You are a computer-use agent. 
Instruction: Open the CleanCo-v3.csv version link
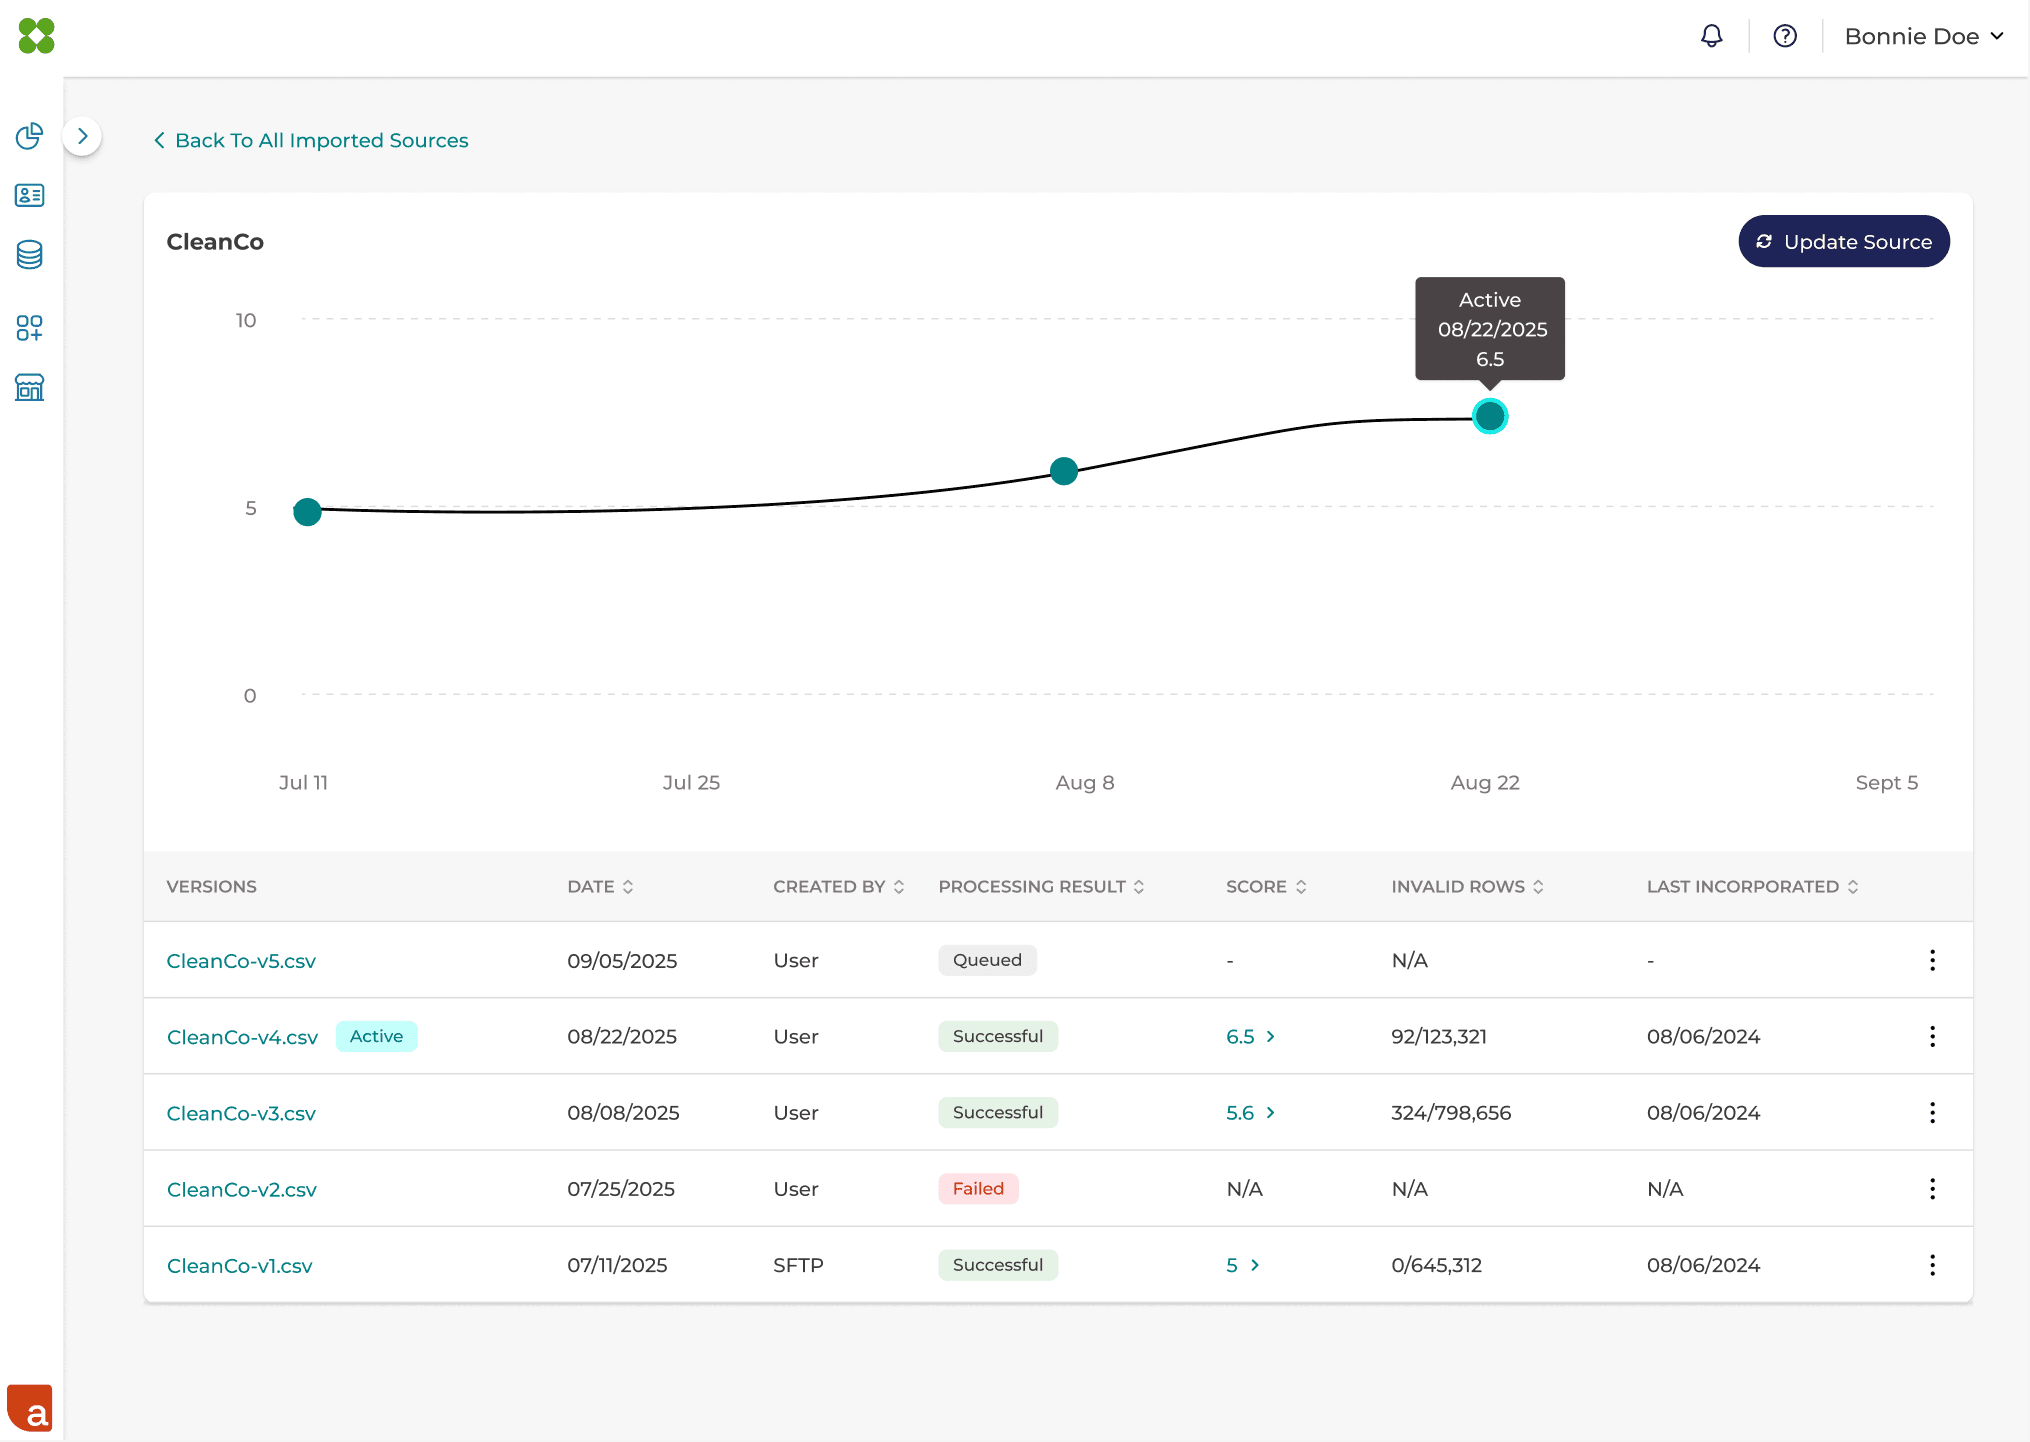pyautogui.click(x=241, y=1113)
